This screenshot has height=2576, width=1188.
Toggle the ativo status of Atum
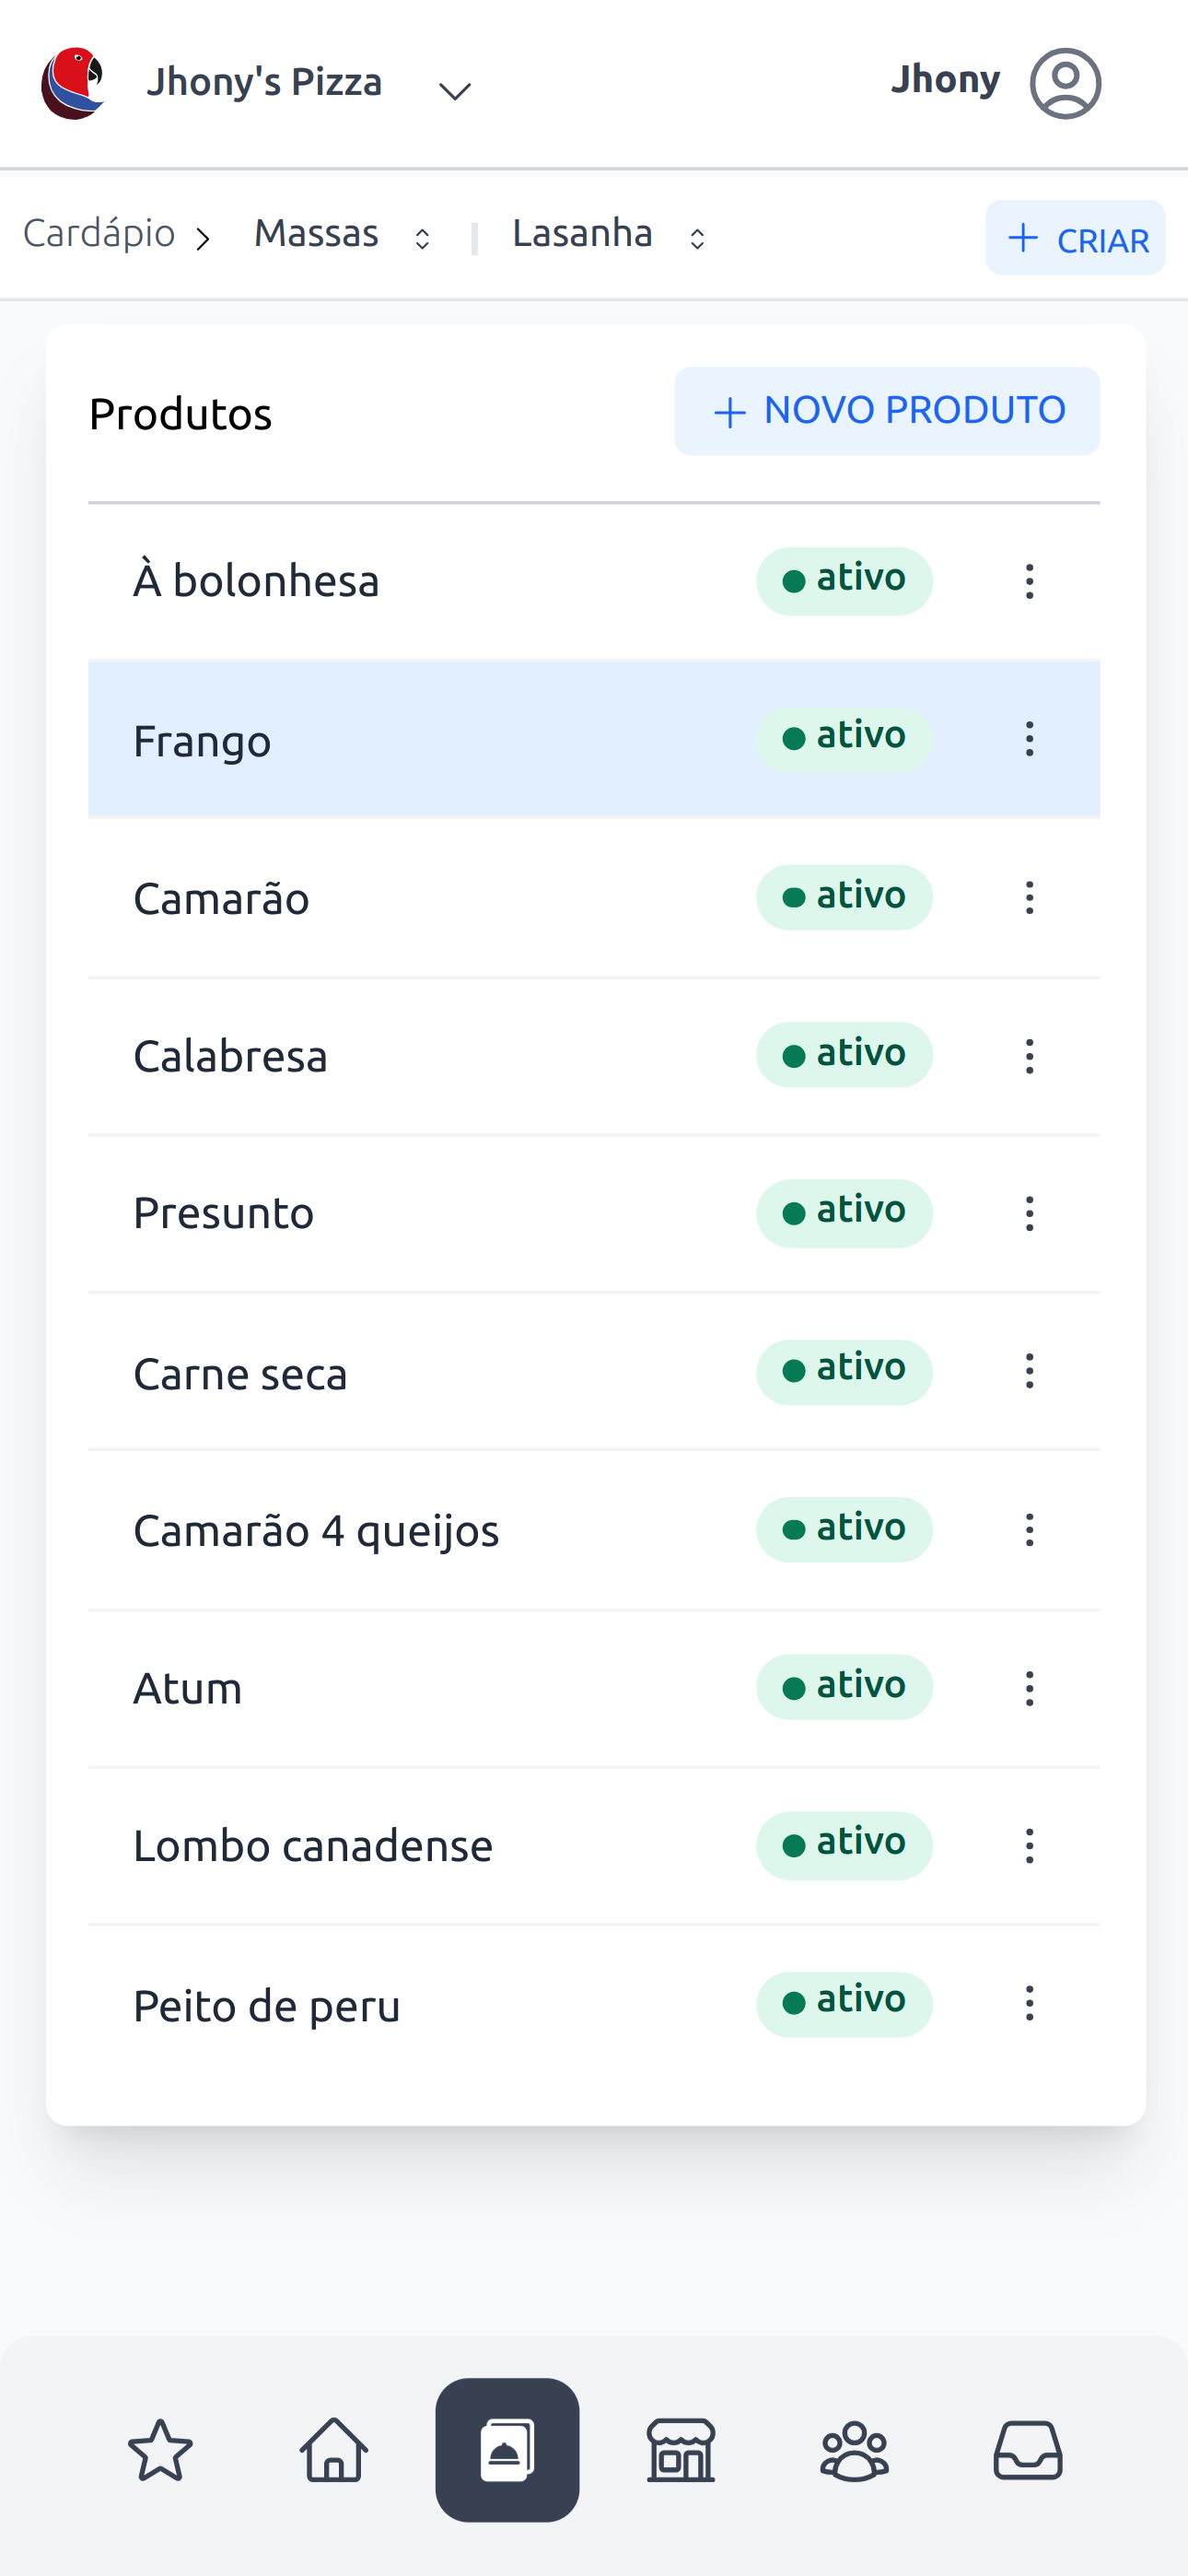844,1687
